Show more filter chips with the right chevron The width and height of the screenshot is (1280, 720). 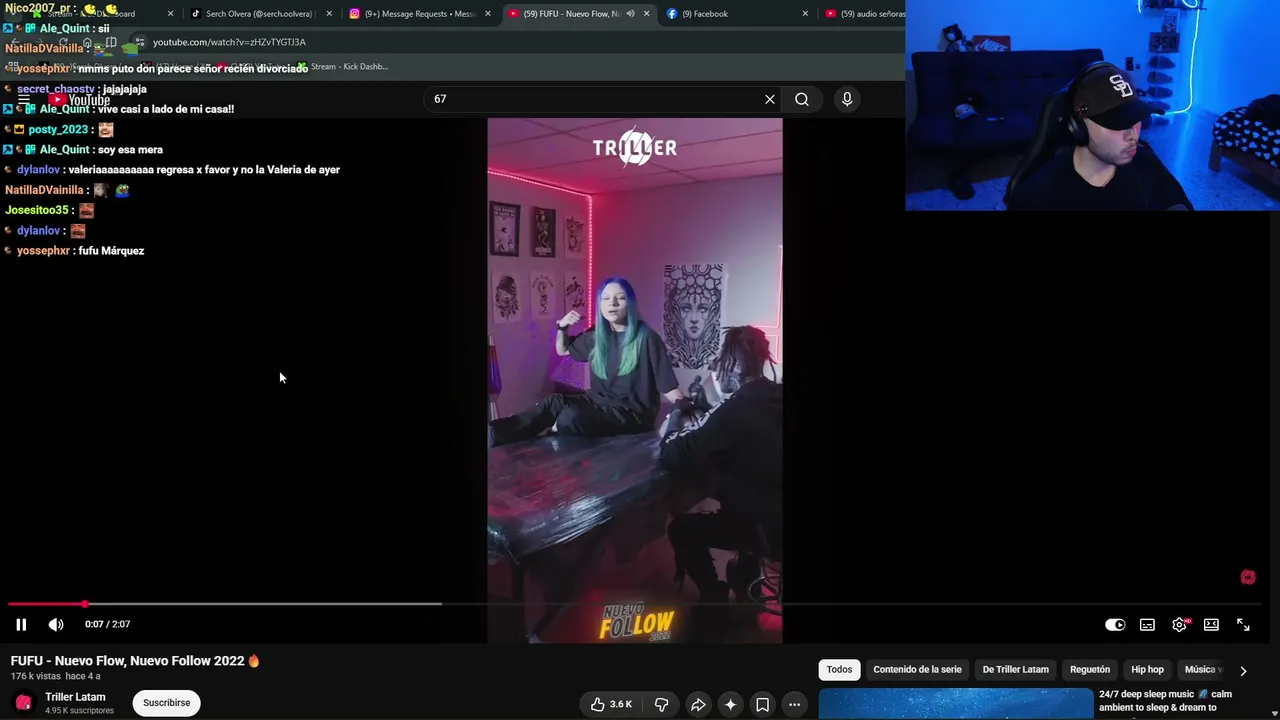coord(1243,670)
